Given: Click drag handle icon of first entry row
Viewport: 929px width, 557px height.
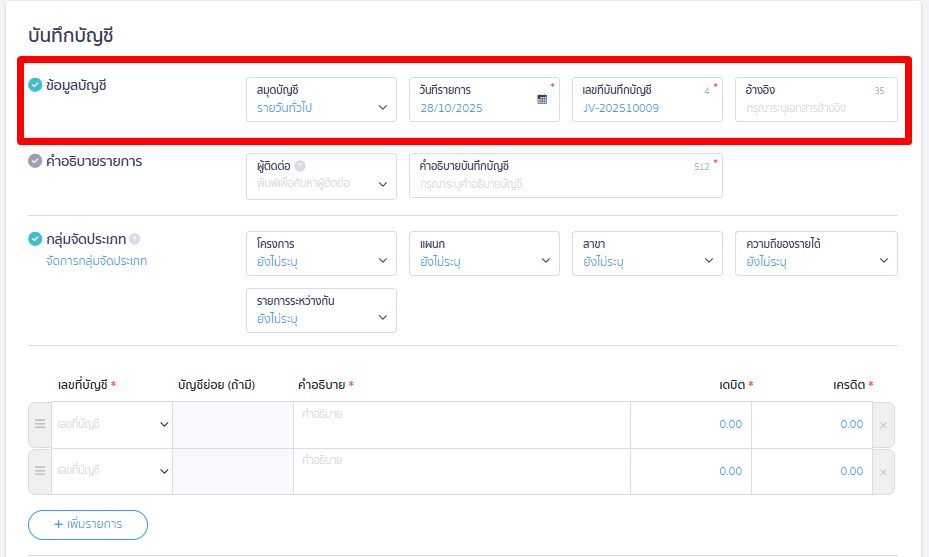Looking at the screenshot, I should pyautogui.click(x=40, y=424).
